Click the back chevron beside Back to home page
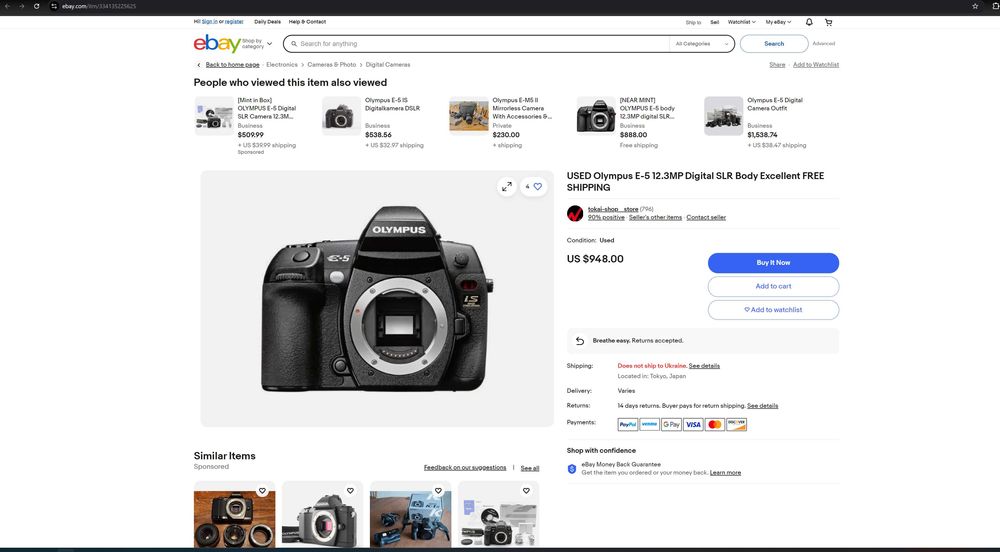The width and height of the screenshot is (1000, 552). (198, 65)
